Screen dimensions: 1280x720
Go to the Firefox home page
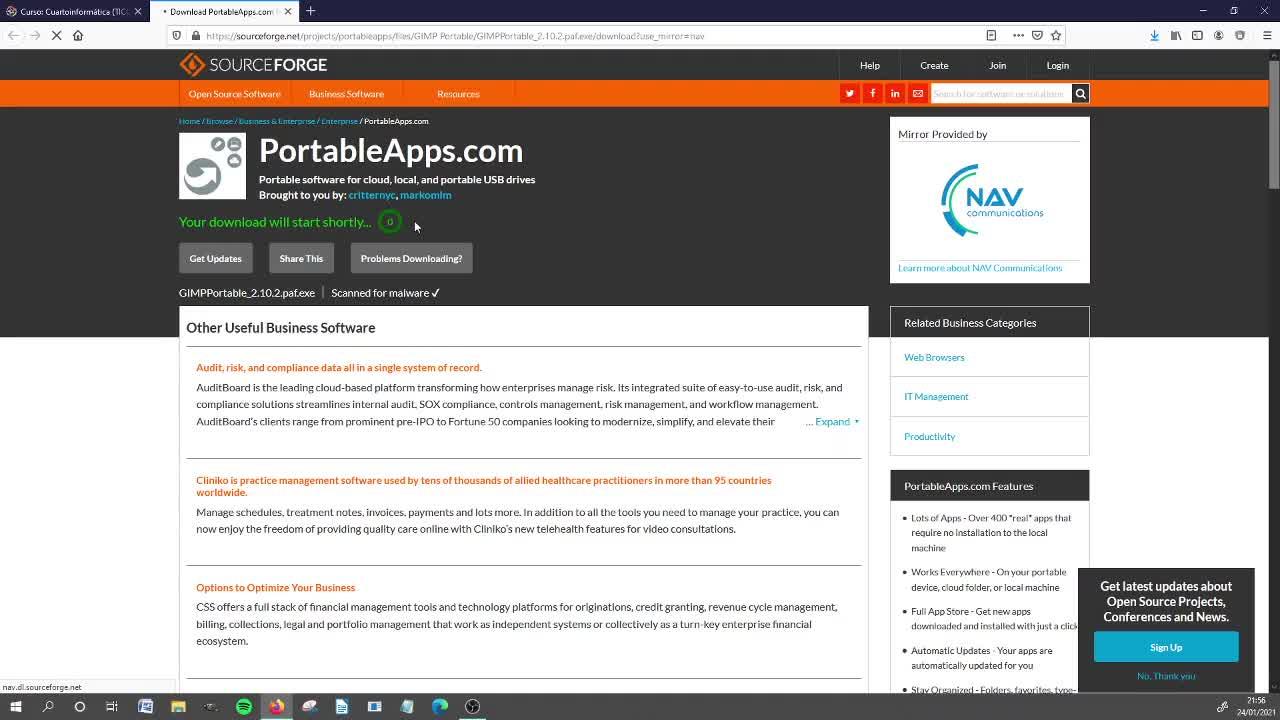tap(78, 36)
